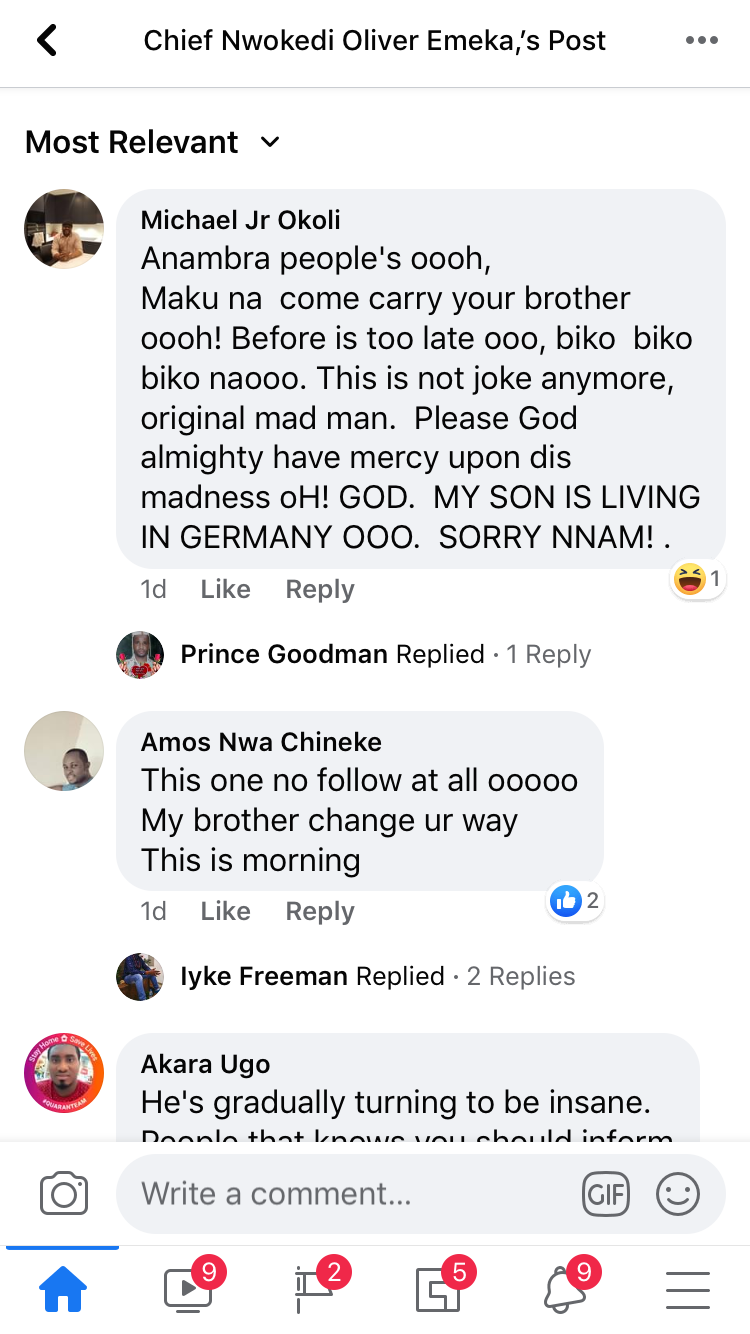Reply to Michael Jr Okoli's comment
The height and width of the screenshot is (1334, 750).
[320, 590]
